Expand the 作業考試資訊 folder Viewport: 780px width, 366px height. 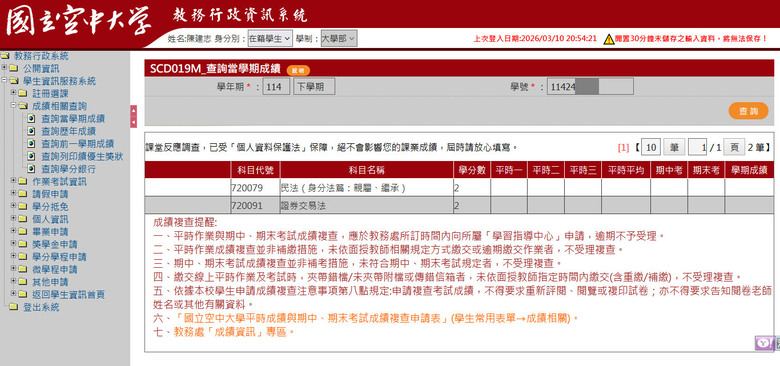tap(13, 182)
